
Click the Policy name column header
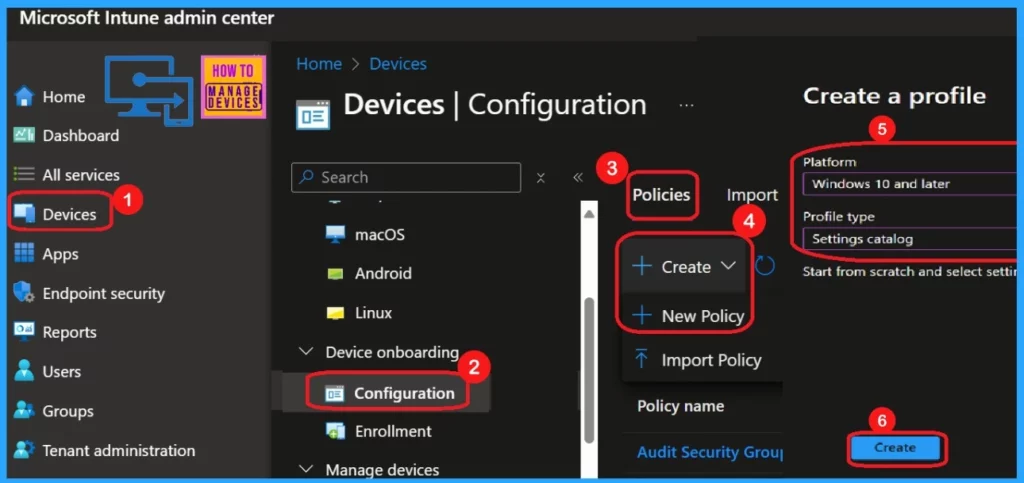680,406
